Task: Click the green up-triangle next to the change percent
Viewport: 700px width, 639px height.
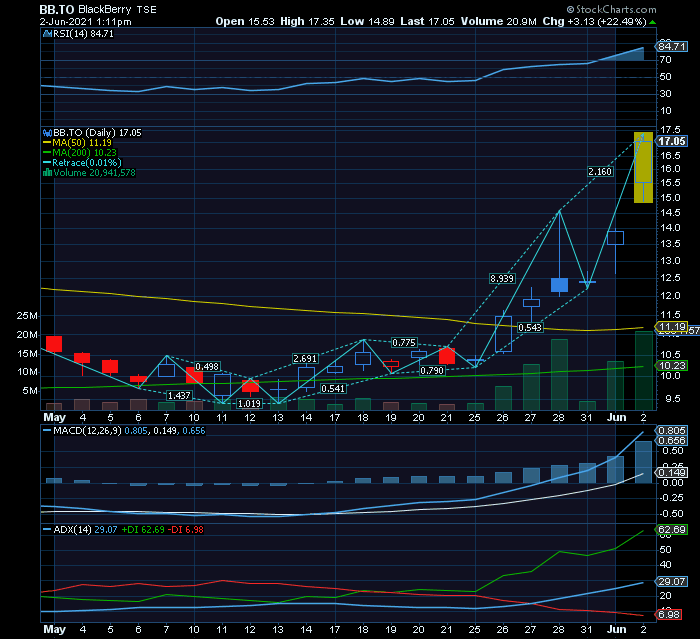Action: coord(652,22)
